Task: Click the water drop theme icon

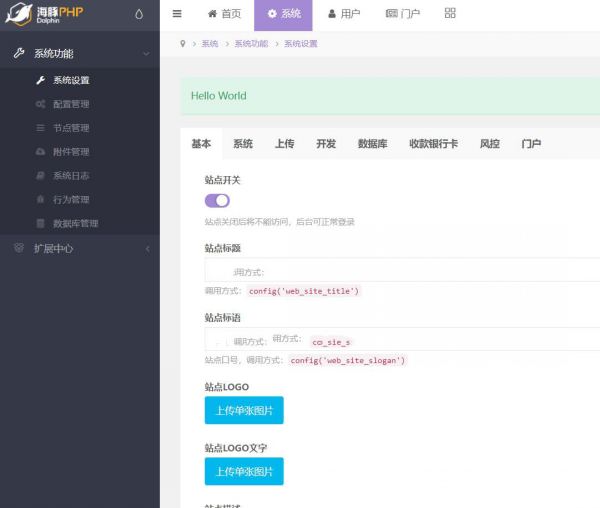Action: (x=138, y=15)
